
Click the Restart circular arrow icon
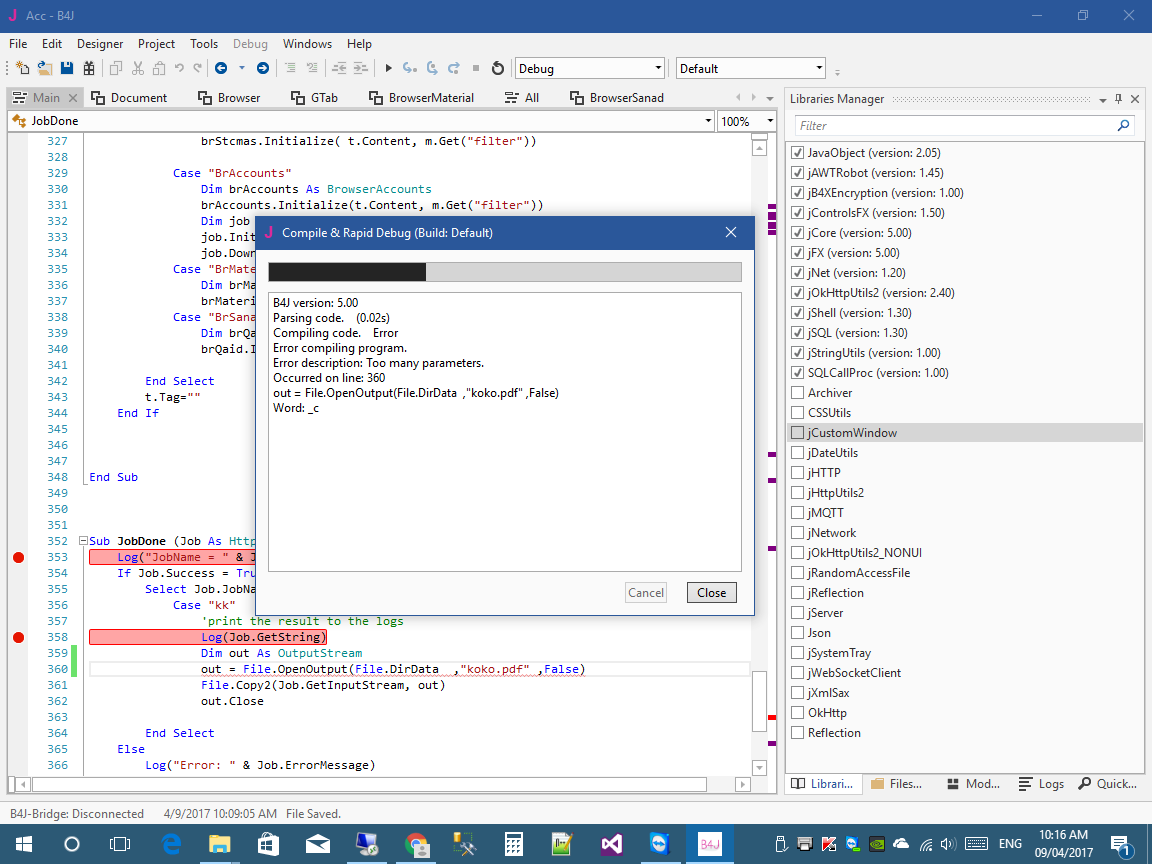[498, 68]
